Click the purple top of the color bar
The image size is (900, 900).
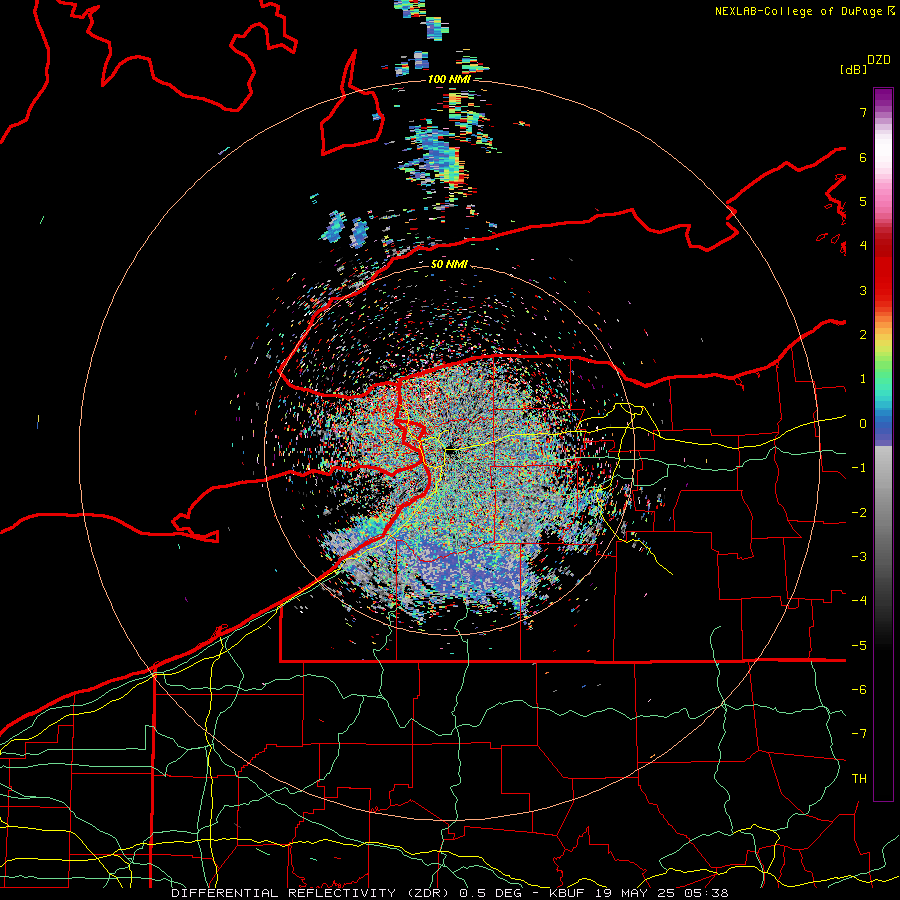click(x=883, y=99)
